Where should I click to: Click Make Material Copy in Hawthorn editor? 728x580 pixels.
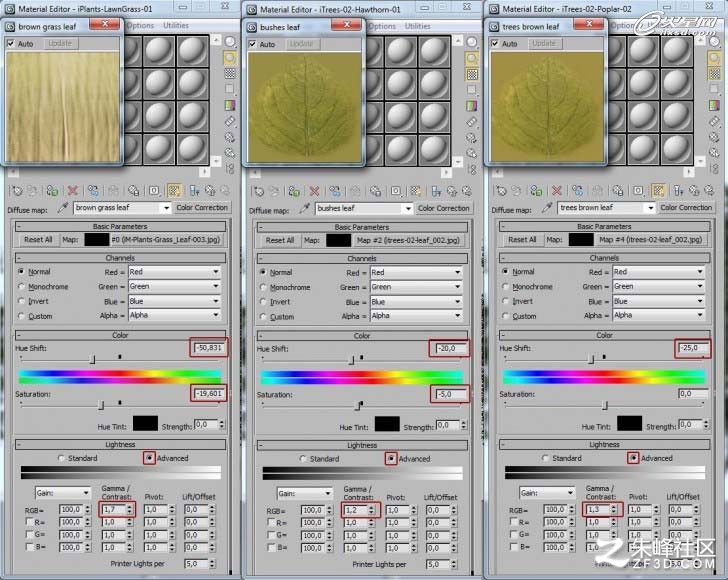pos(335,191)
